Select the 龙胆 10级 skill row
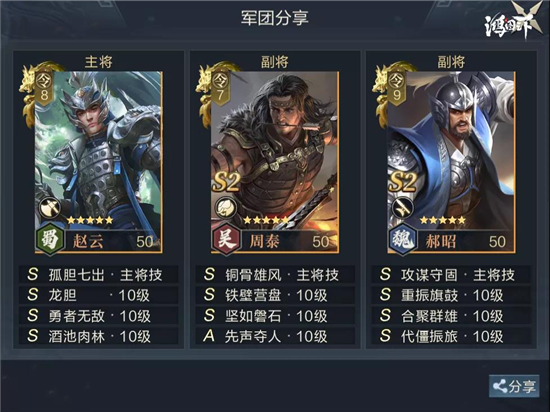This screenshot has width=550, height=412. click(99, 295)
